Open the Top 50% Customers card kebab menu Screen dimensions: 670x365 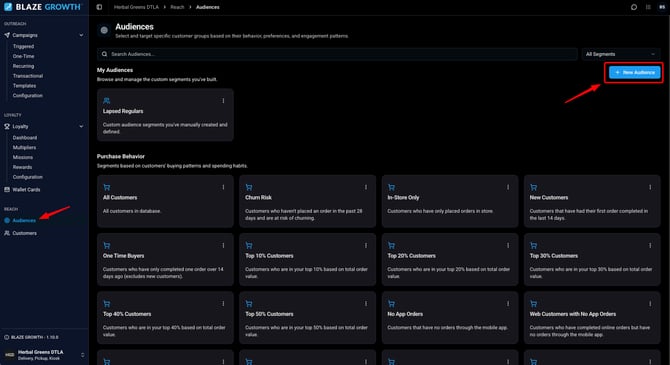tap(366, 303)
